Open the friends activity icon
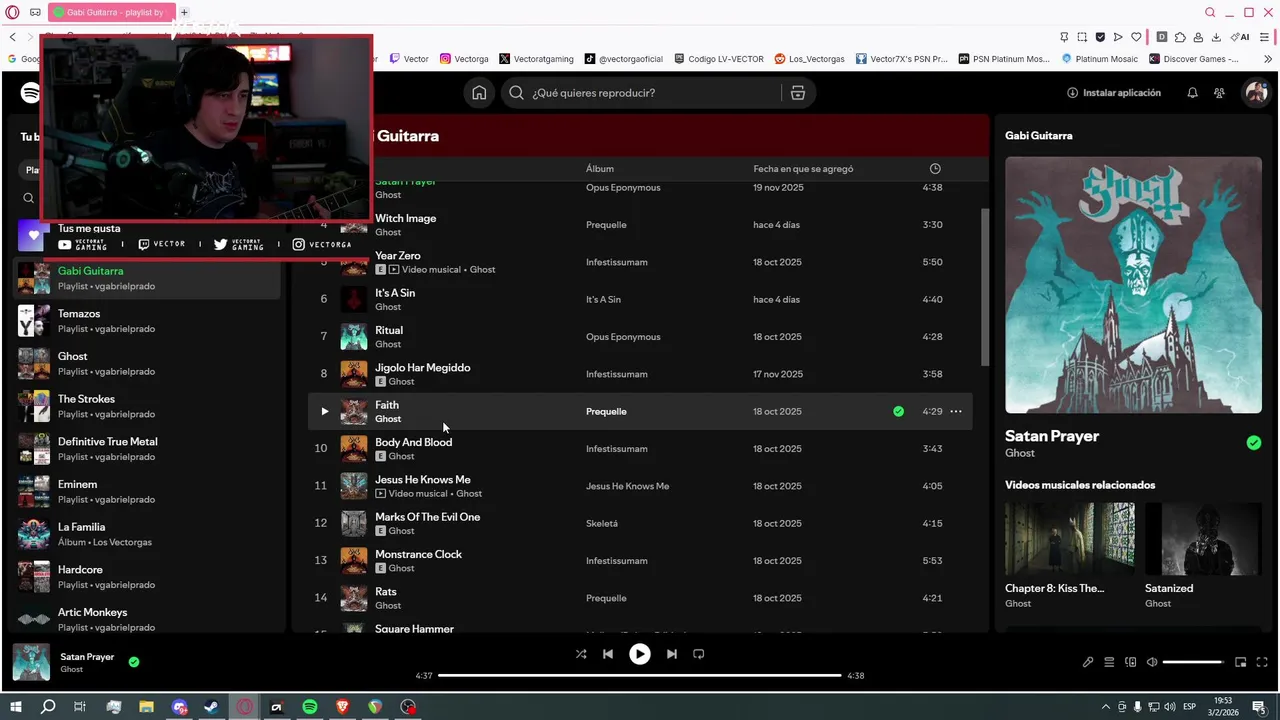The height and width of the screenshot is (720, 1280). tap(1219, 93)
